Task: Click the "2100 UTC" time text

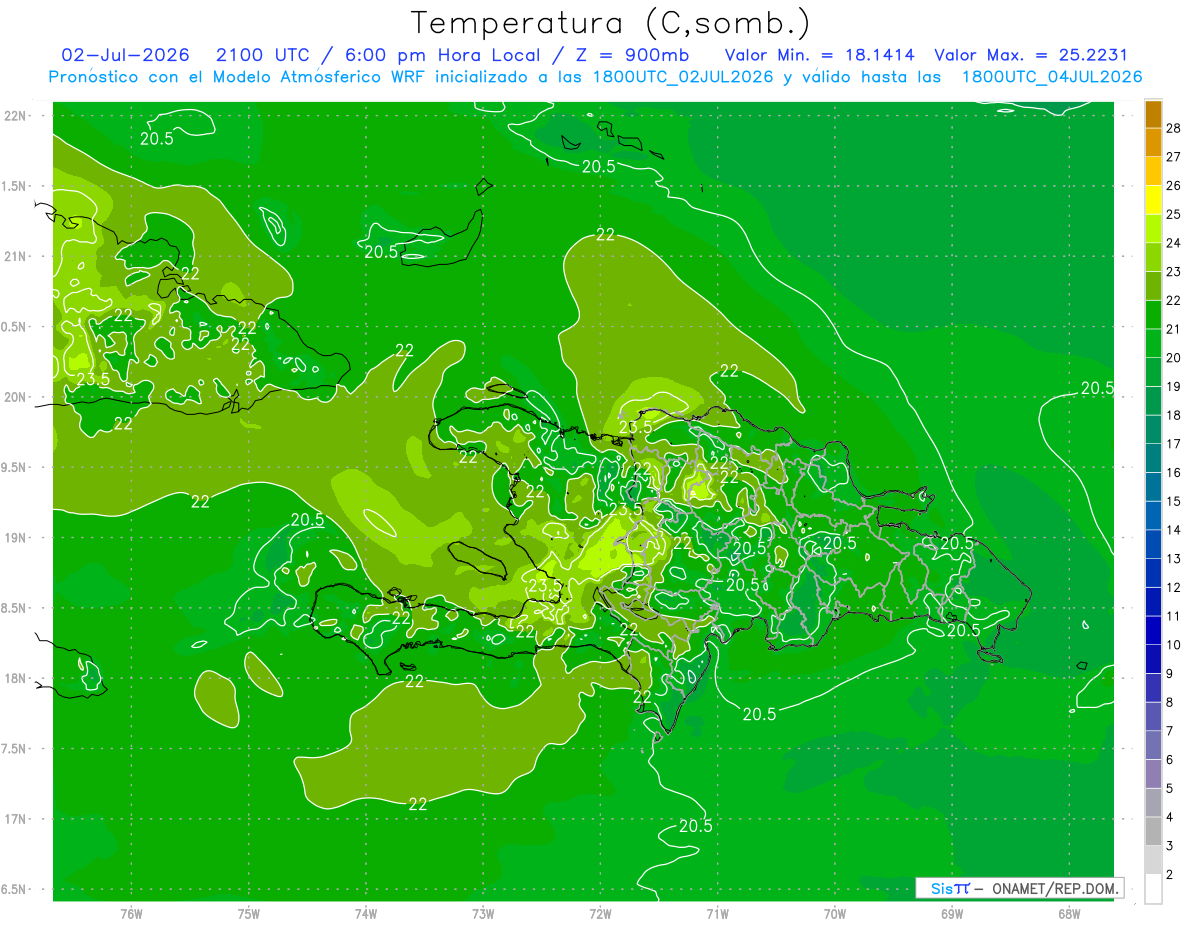Action: (262, 55)
